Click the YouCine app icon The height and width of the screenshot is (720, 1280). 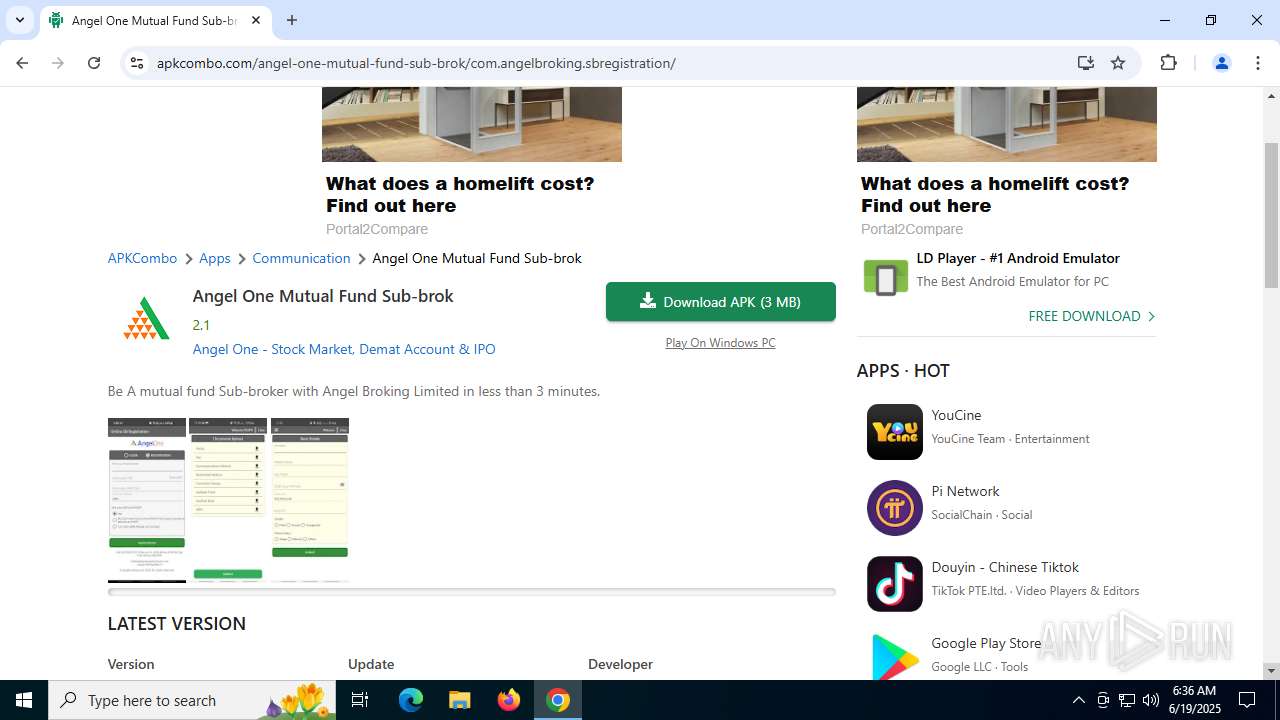point(895,432)
